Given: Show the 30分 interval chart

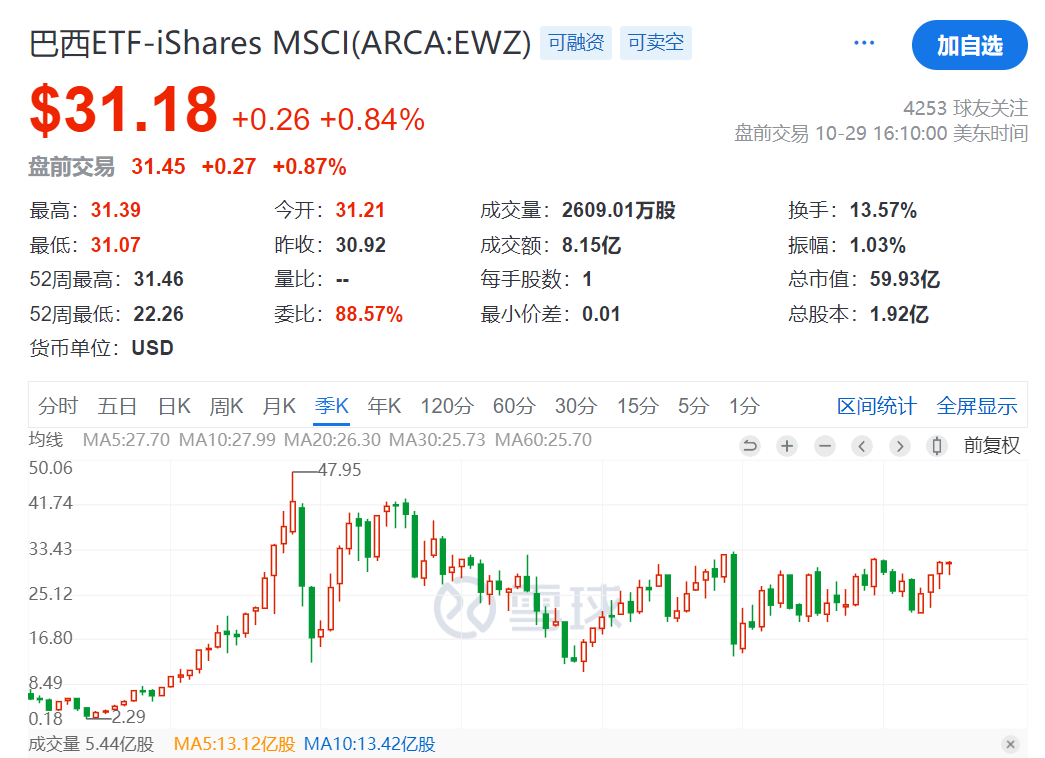Looking at the screenshot, I should (576, 406).
